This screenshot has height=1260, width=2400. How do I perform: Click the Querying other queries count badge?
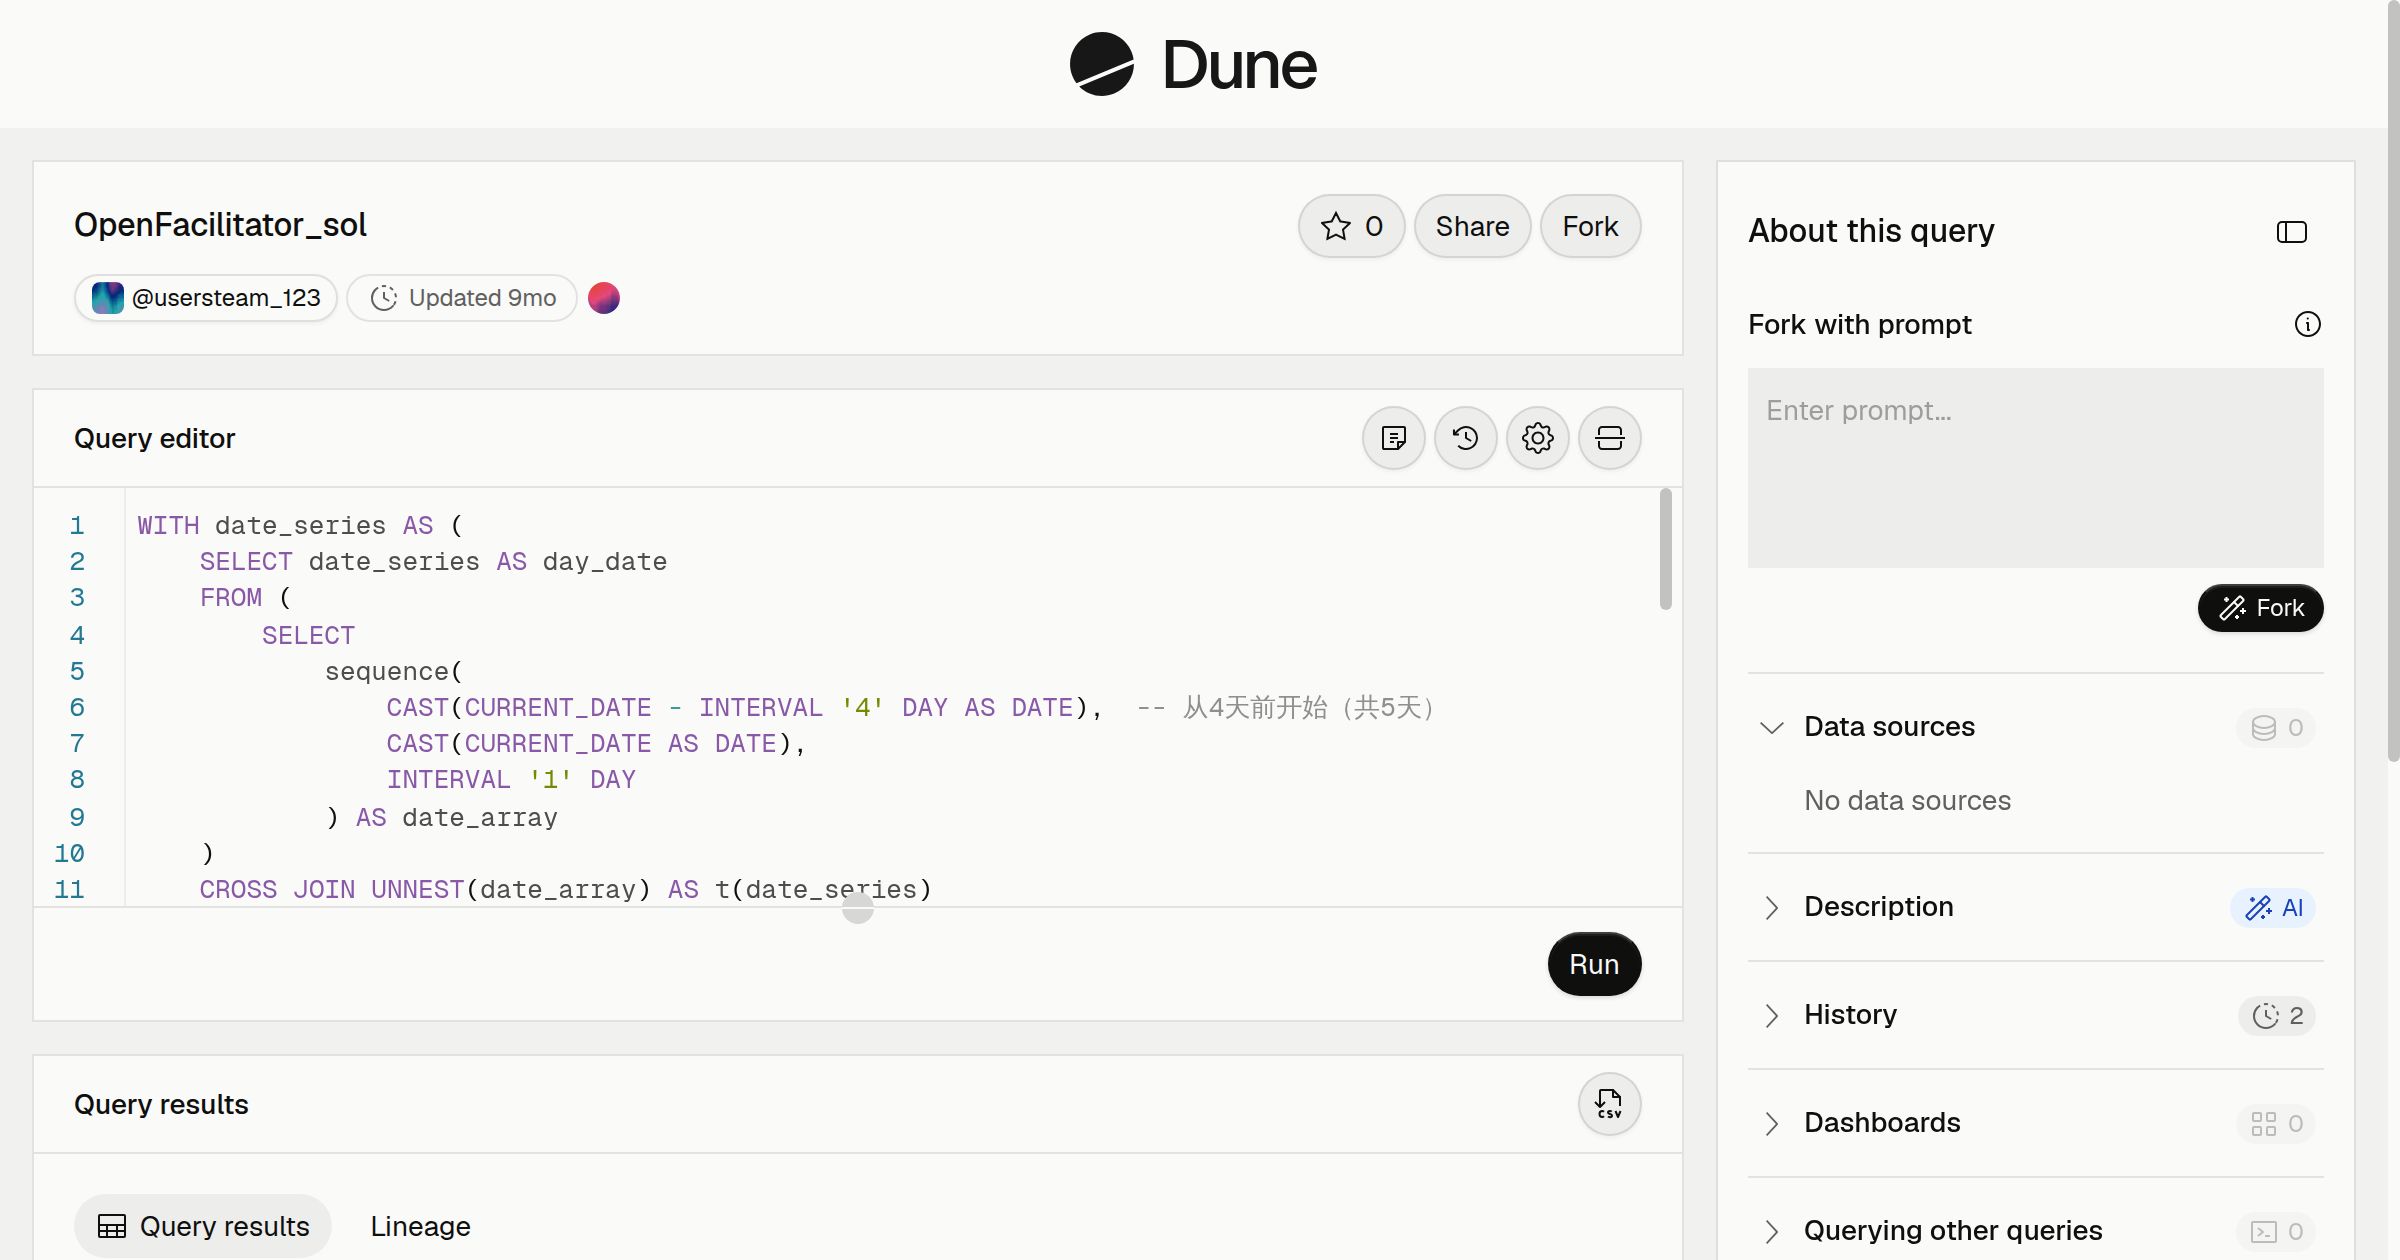click(2276, 1232)
